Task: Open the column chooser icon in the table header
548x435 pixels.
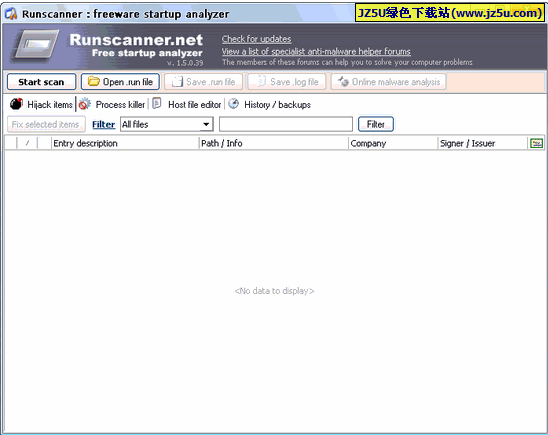Action: (x=536, y=143)
